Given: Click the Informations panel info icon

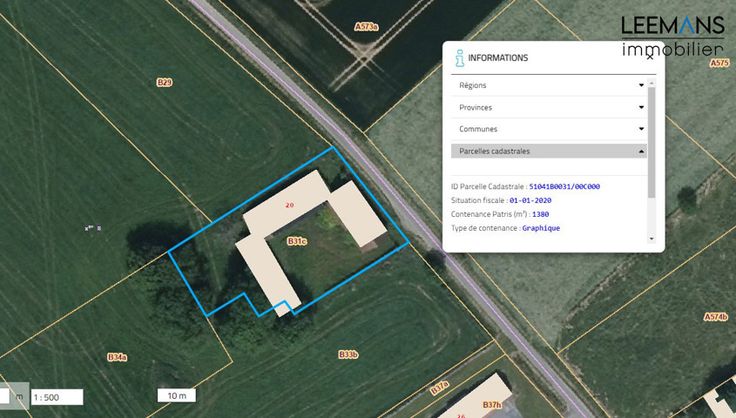Looking at the screenshot, I should coord(460,58).
